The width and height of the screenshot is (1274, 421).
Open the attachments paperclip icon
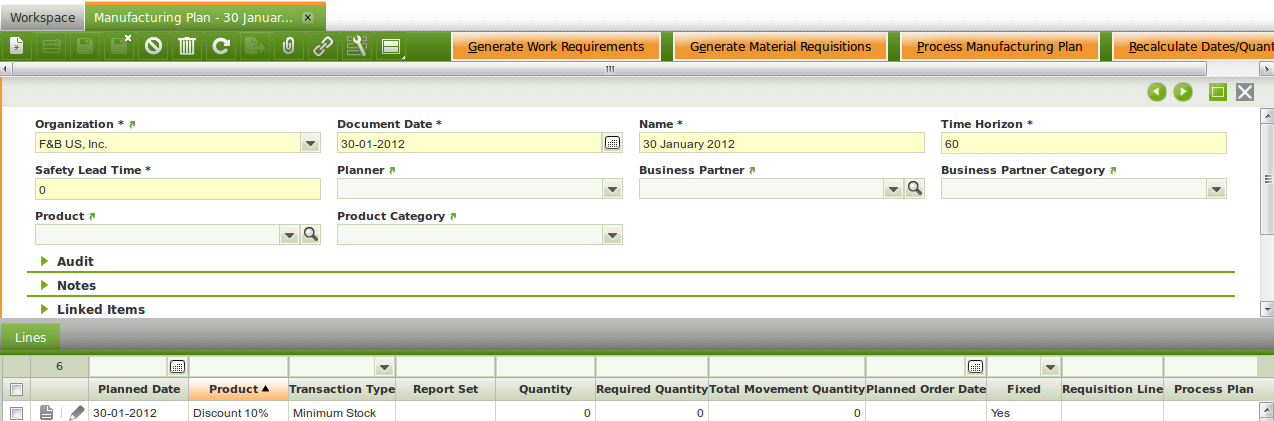[x=288, y=46]
